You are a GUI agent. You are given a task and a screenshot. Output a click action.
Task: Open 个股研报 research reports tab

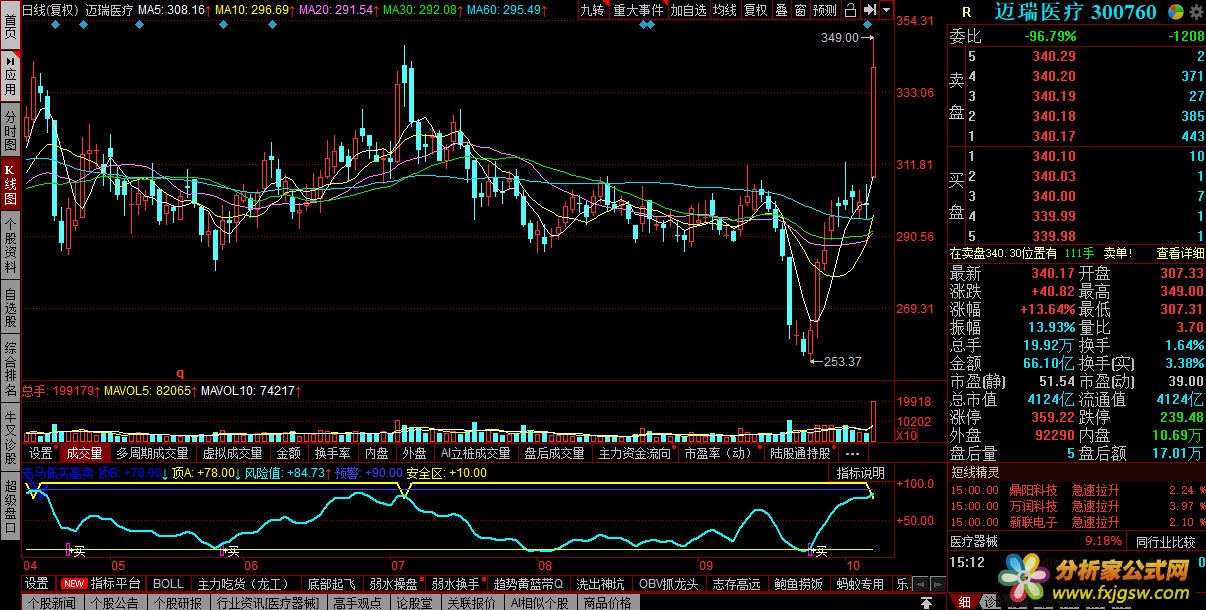tap(177, 602)
